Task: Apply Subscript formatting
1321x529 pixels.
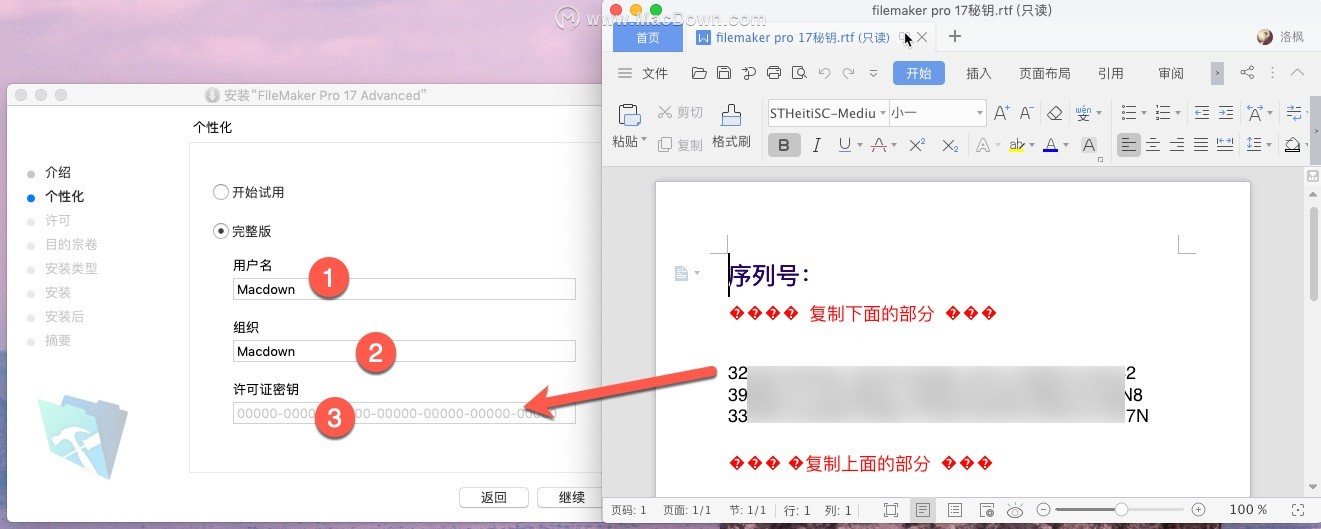Action: pos(950,145)
